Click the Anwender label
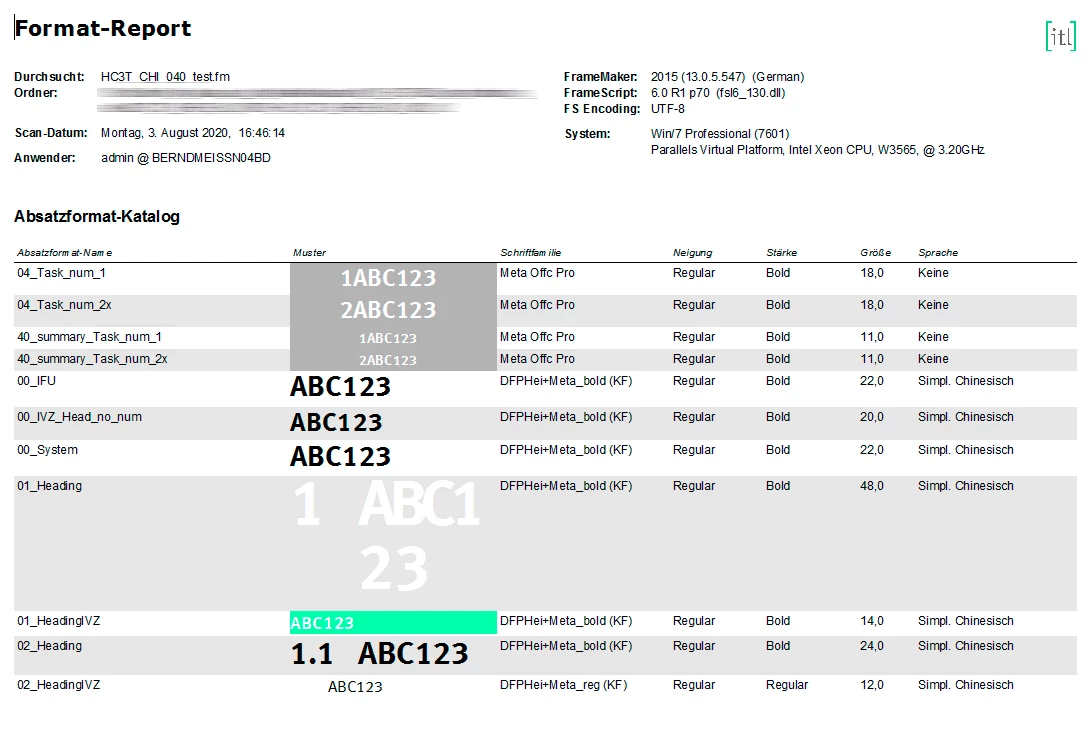Viewport: 1087px width, 733px height. tap(45, 158)
